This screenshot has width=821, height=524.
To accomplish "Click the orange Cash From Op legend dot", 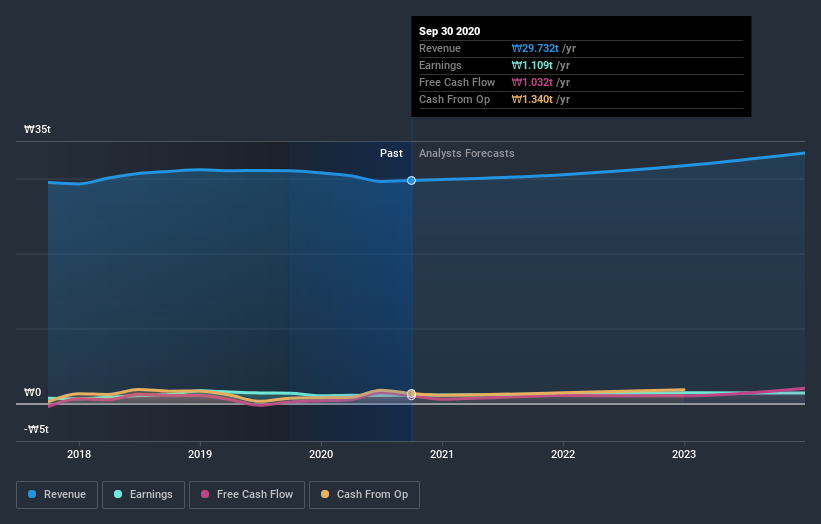I will [x=325, y=494].
